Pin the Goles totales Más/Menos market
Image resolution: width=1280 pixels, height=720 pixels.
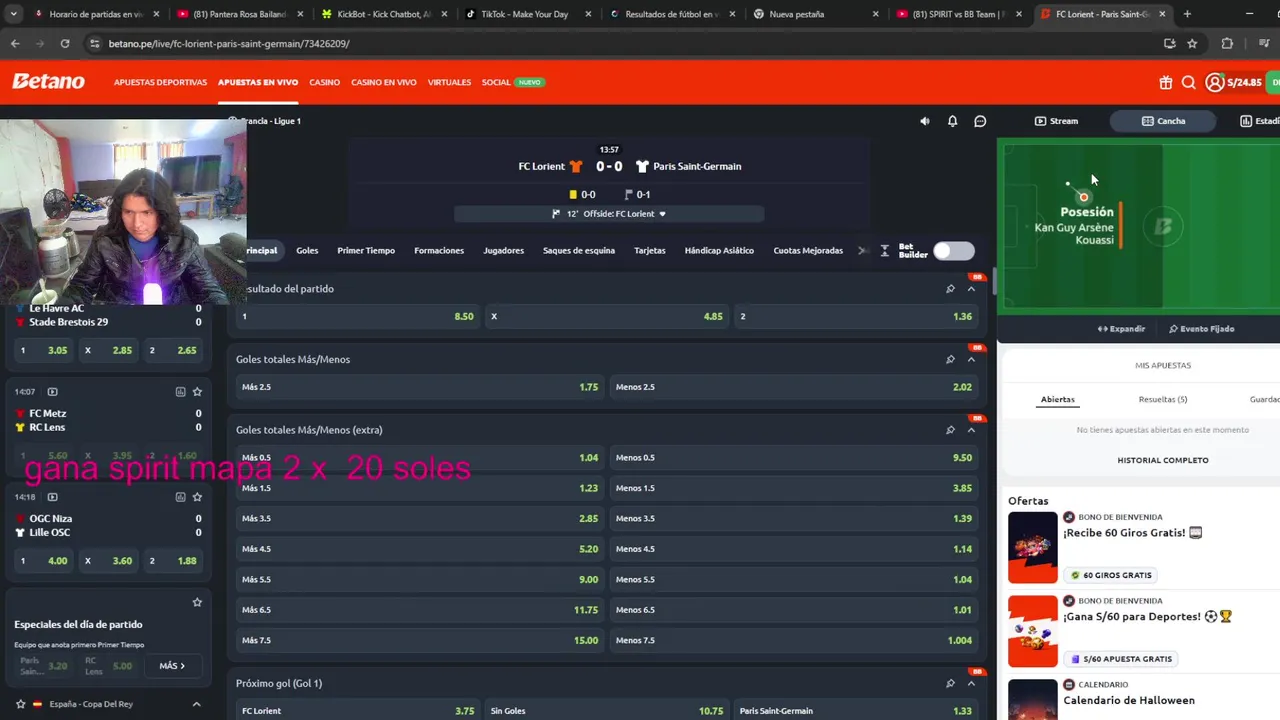[x=950, y=359]
